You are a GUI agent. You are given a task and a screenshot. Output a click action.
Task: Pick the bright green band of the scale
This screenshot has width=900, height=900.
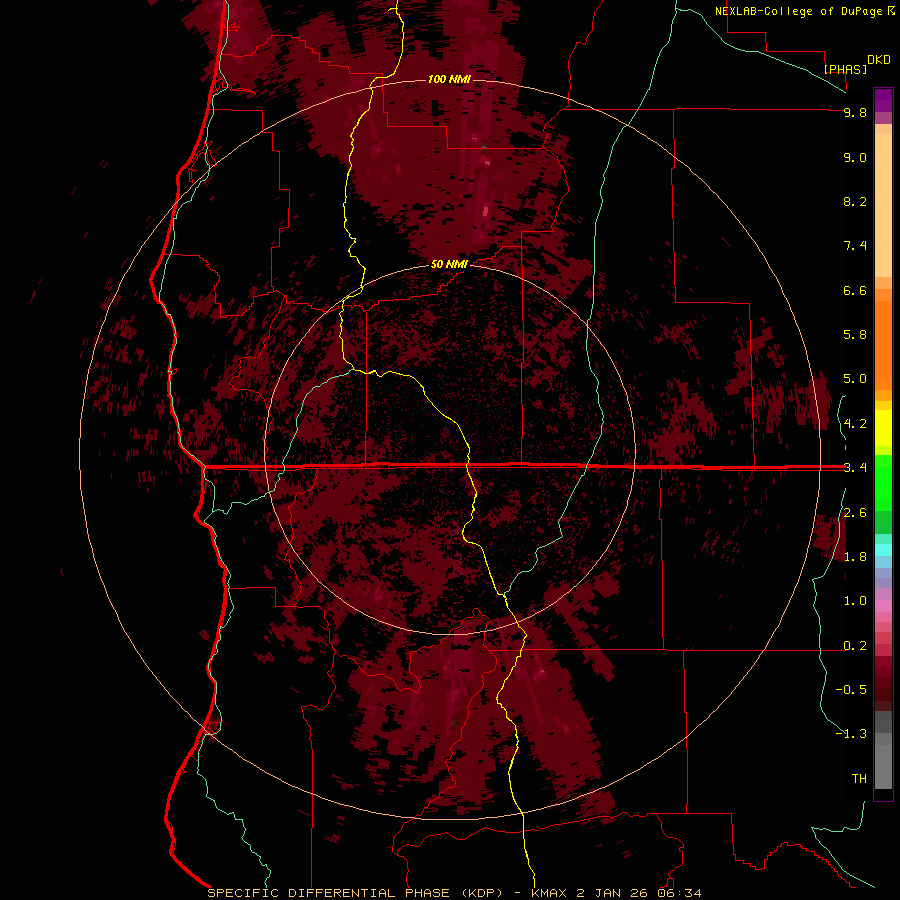[883, 482]
